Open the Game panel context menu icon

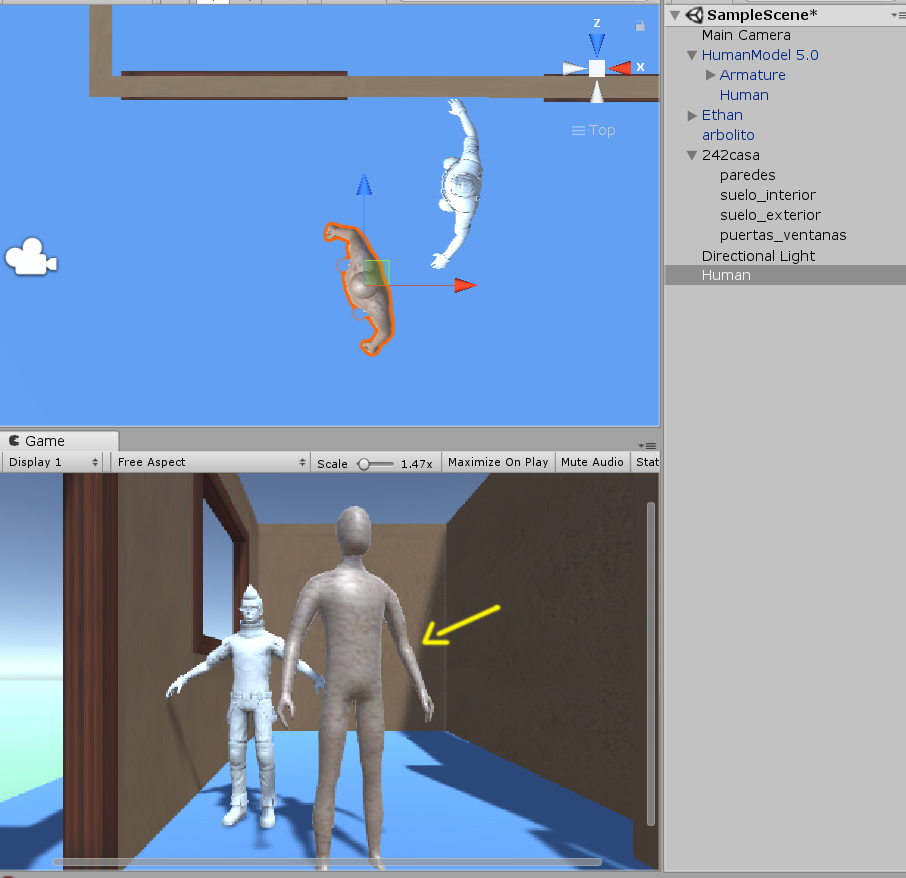(647, 445)
